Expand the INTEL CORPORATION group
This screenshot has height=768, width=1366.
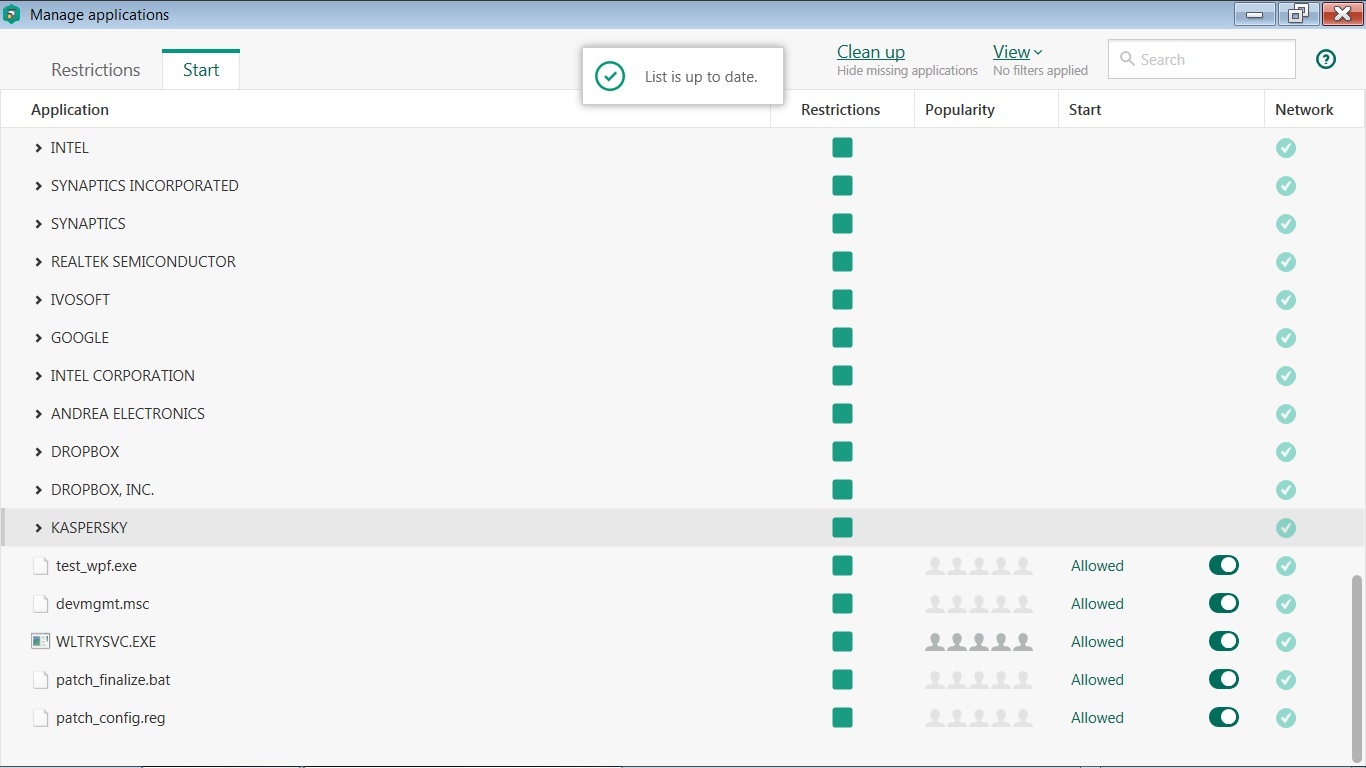click(38, 376)
